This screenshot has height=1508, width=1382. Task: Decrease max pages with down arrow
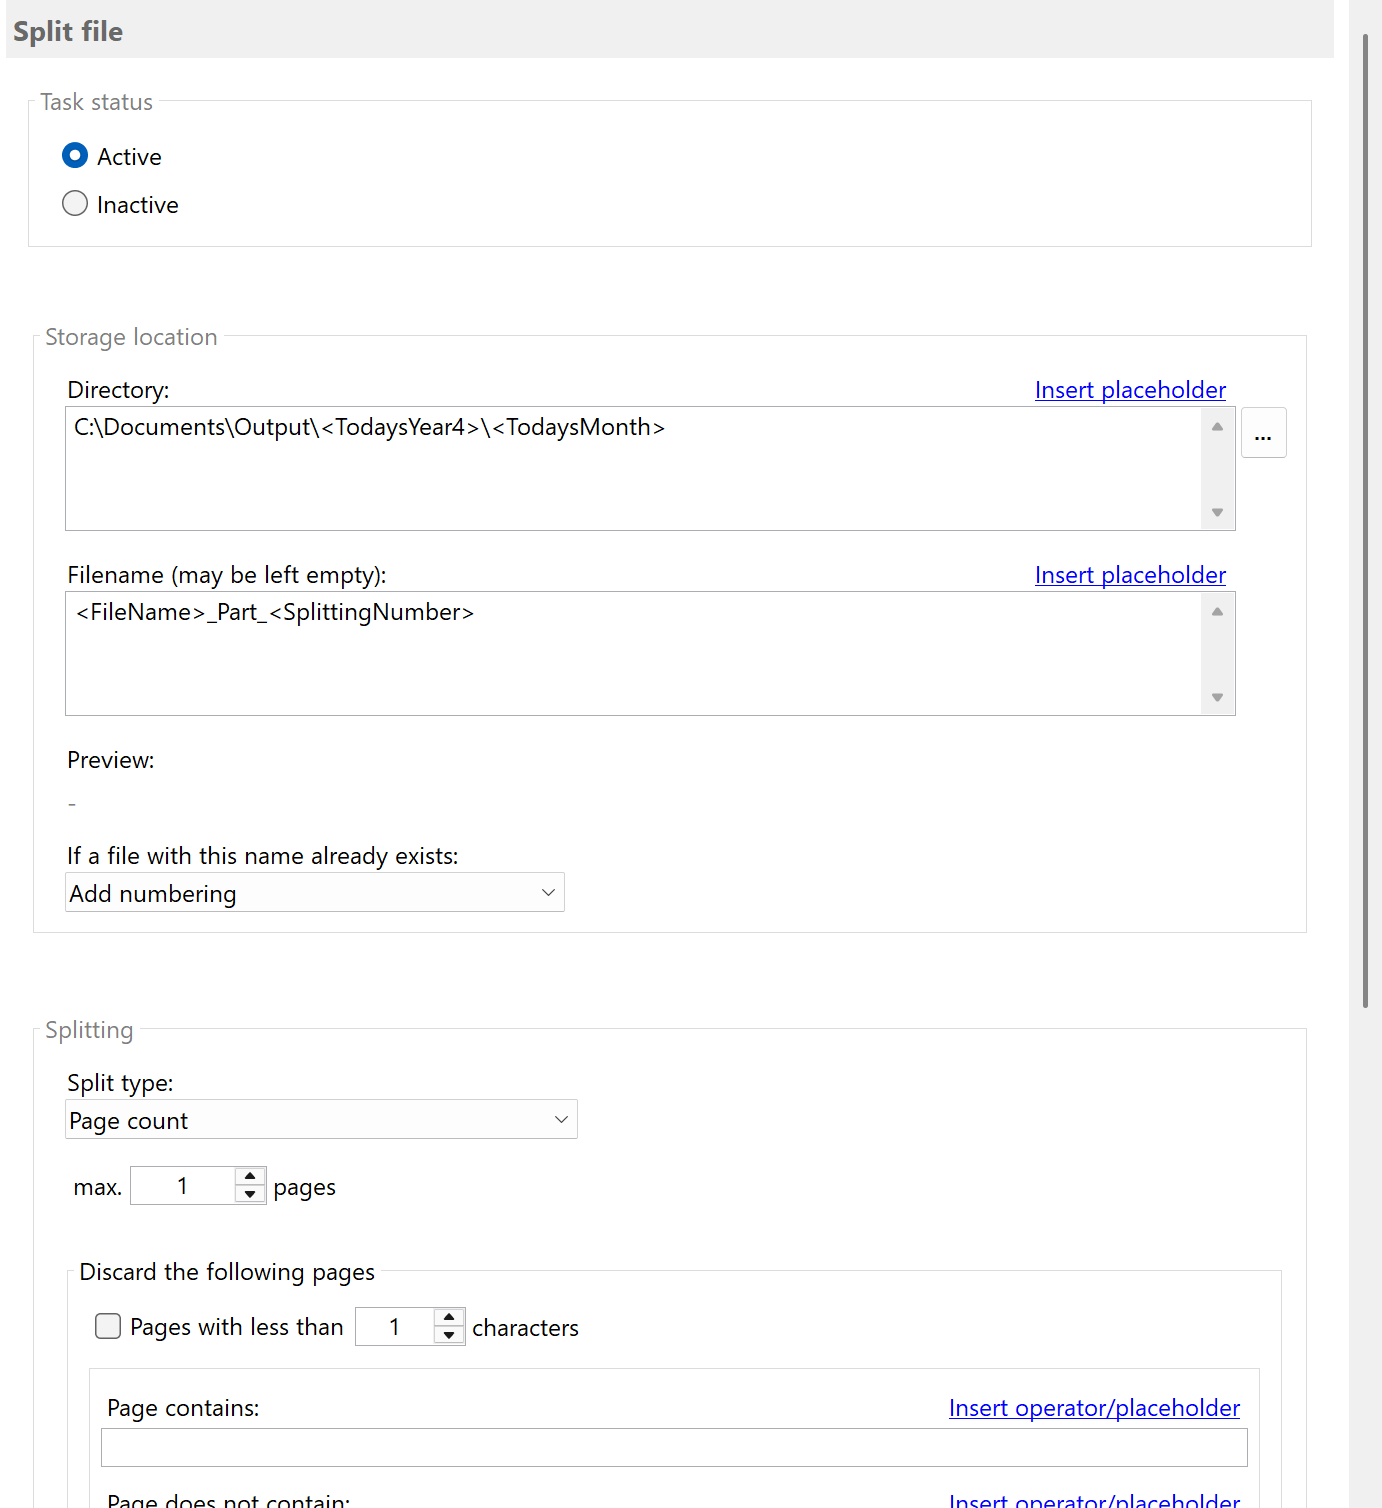pos(250,1194)
